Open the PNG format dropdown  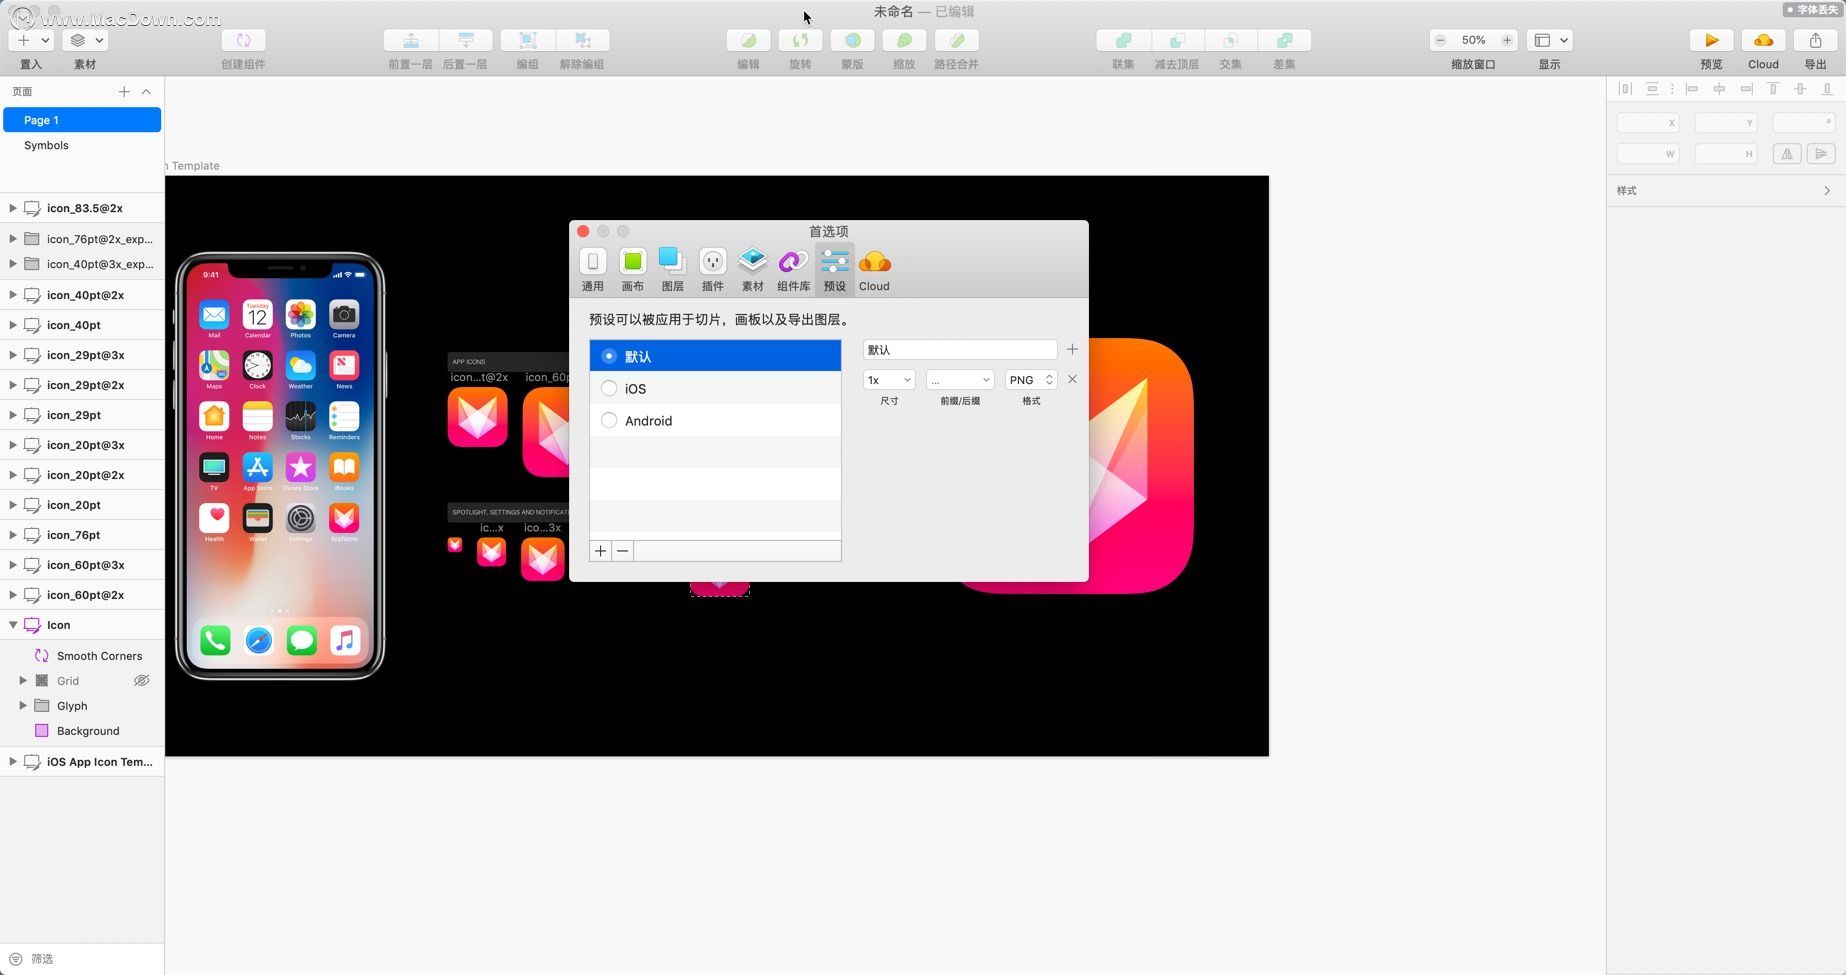click(1031, 380)
